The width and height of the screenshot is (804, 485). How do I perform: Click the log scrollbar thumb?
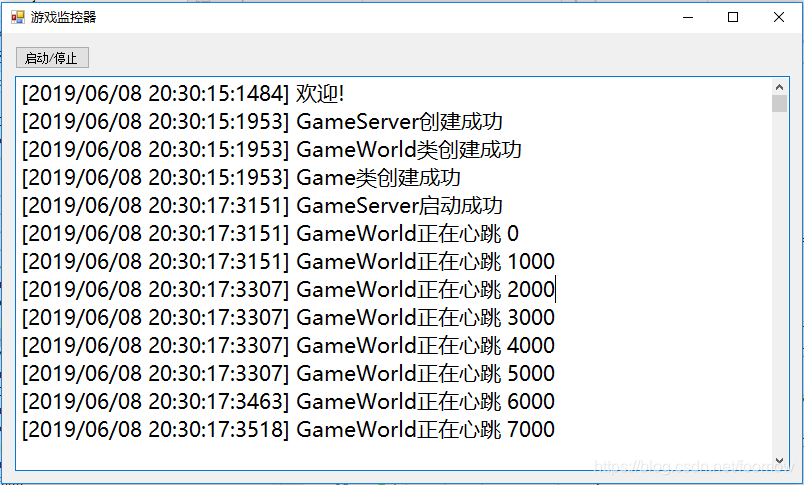tap(779, 104)
